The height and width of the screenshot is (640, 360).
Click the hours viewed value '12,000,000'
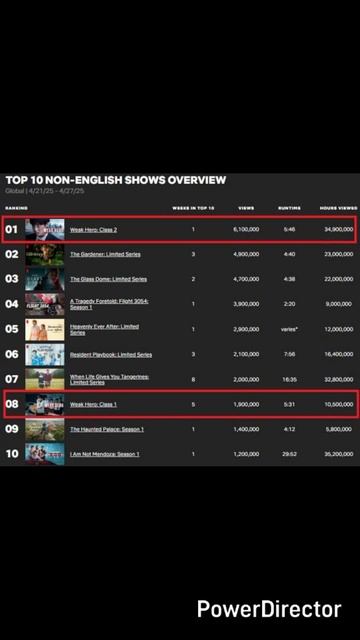339,329
